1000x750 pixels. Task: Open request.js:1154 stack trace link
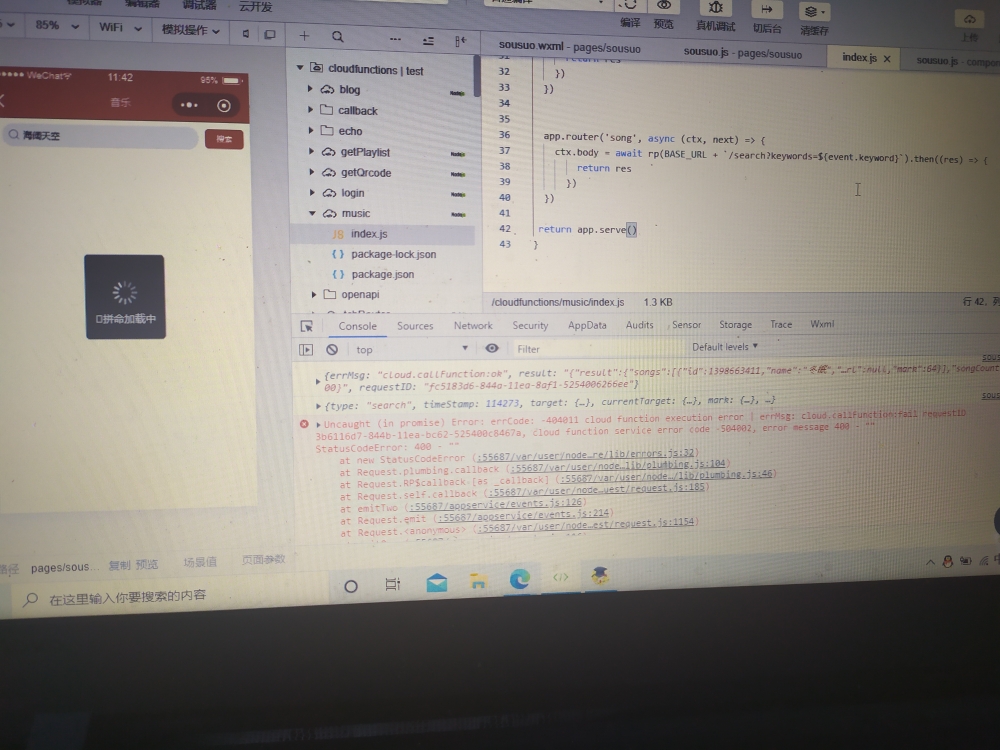[587, 524]
